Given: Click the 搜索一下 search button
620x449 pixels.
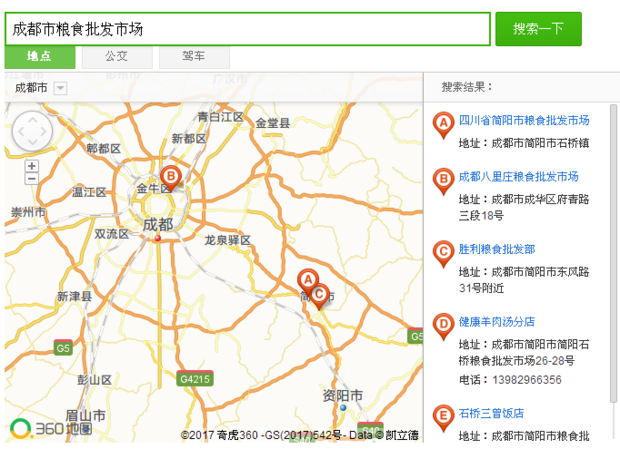Looking at the screenshot, I should 538,29.
